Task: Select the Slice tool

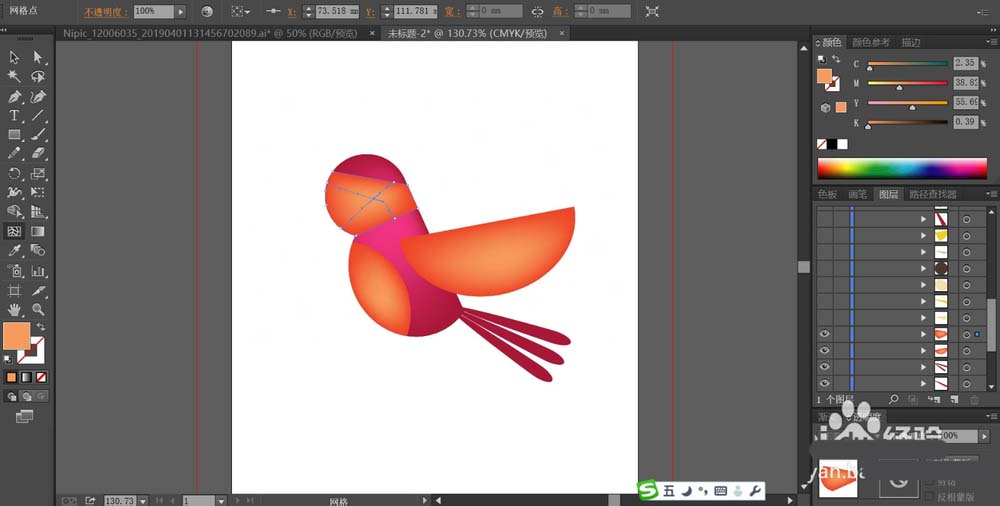Action: pos(38,290)
